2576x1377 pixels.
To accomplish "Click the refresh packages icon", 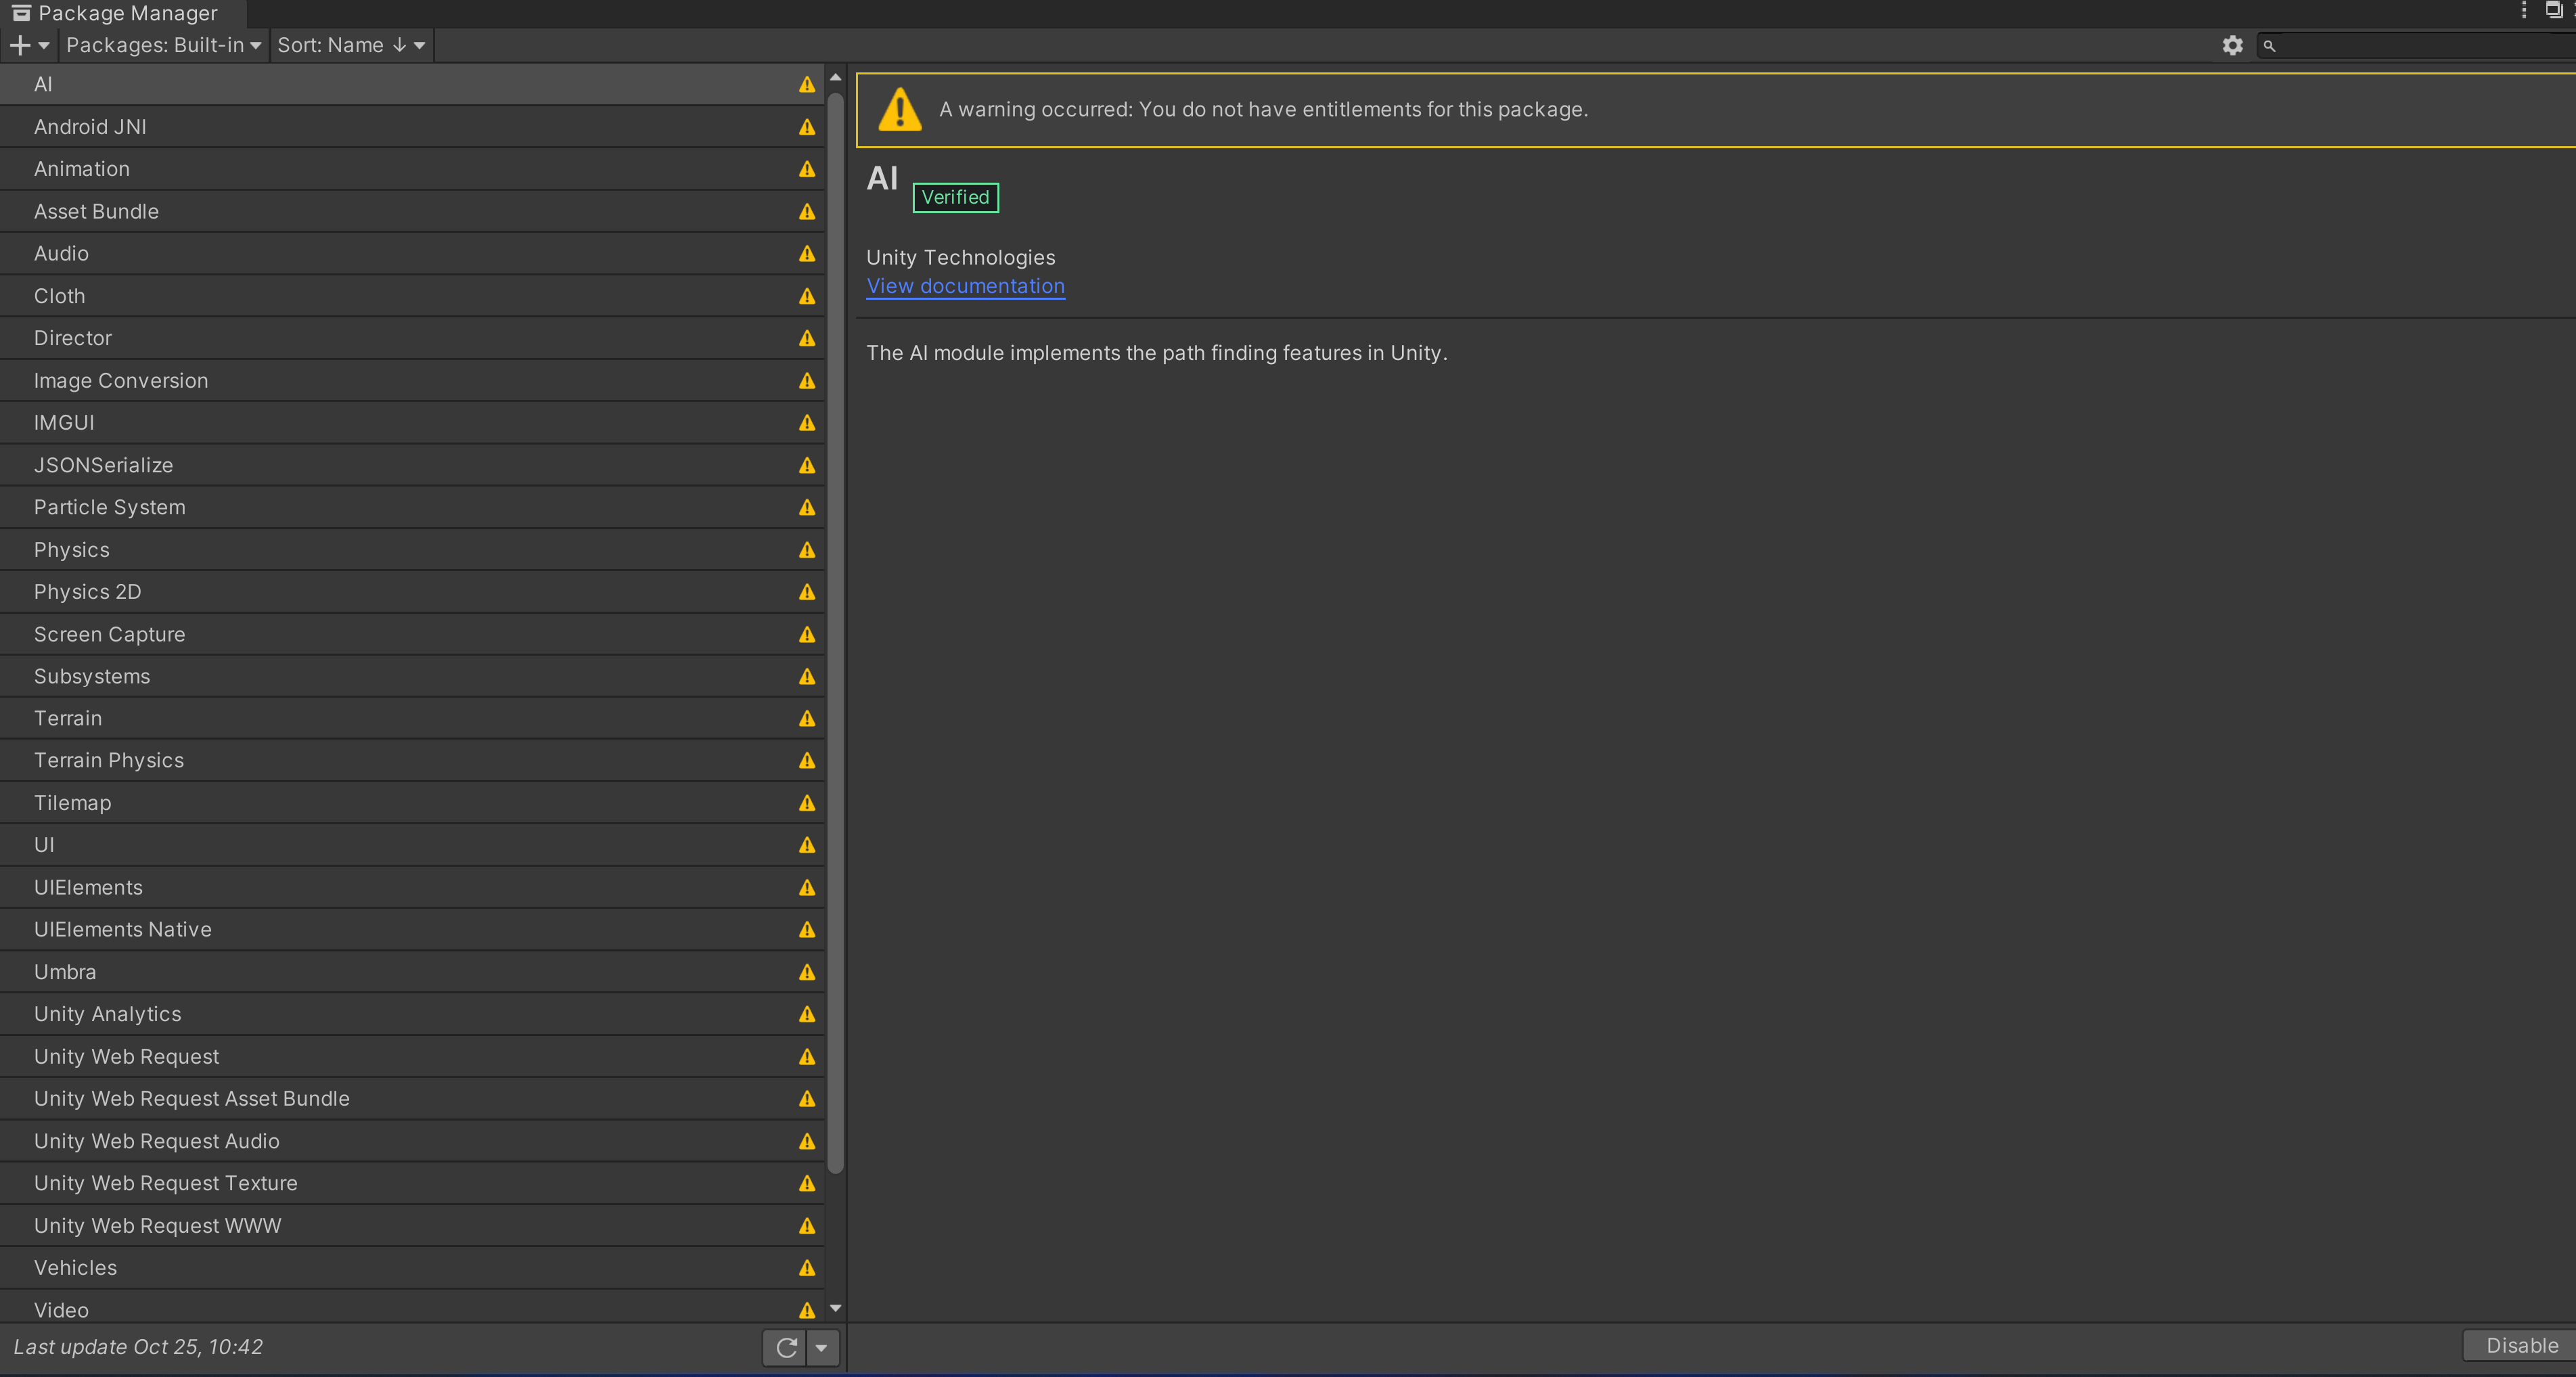I will tap(785, 1347).
